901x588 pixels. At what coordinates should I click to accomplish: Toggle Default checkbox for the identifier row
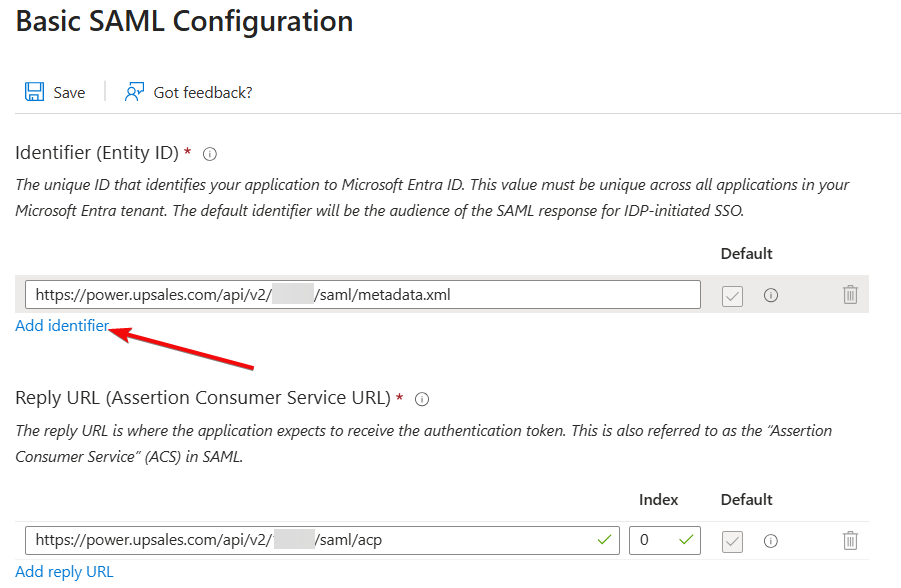click(x=732, y=296)
